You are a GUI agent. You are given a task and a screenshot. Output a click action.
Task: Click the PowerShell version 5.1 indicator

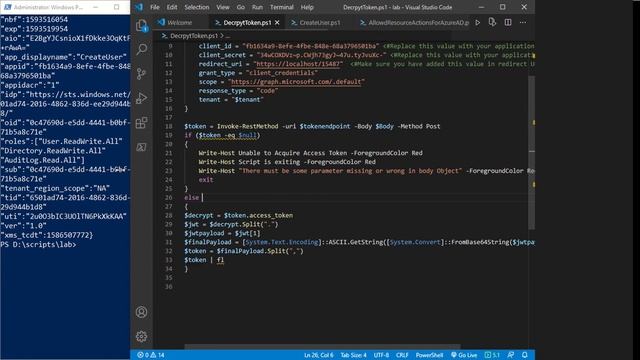[x=492, y=355]
